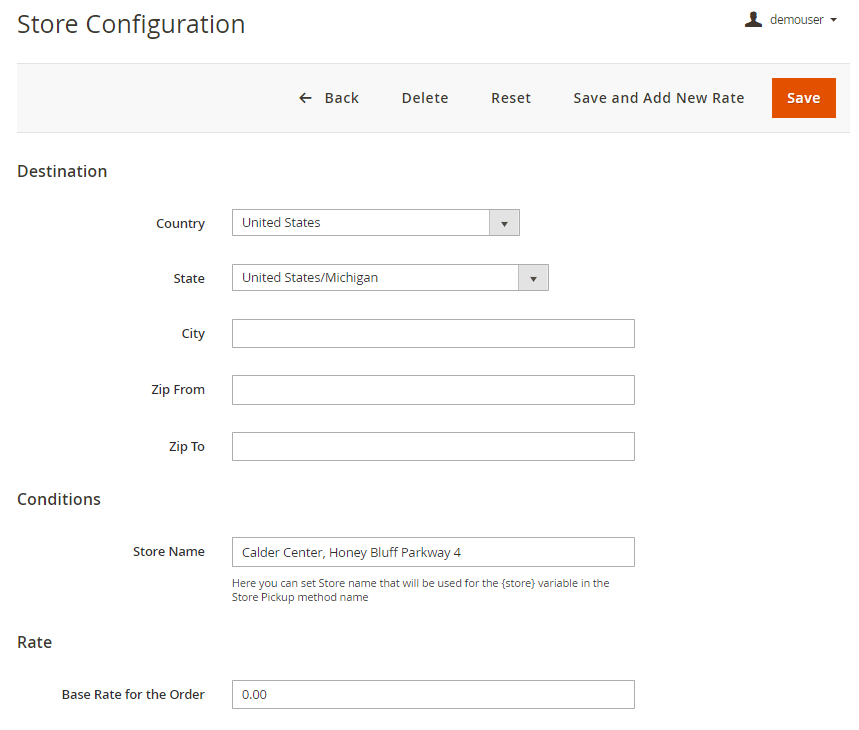Image resolution: width=859 pixels, height=730 pixels.
Task: Select the Zip To input box
Action: pyautogui.click(x=433, y=447)
